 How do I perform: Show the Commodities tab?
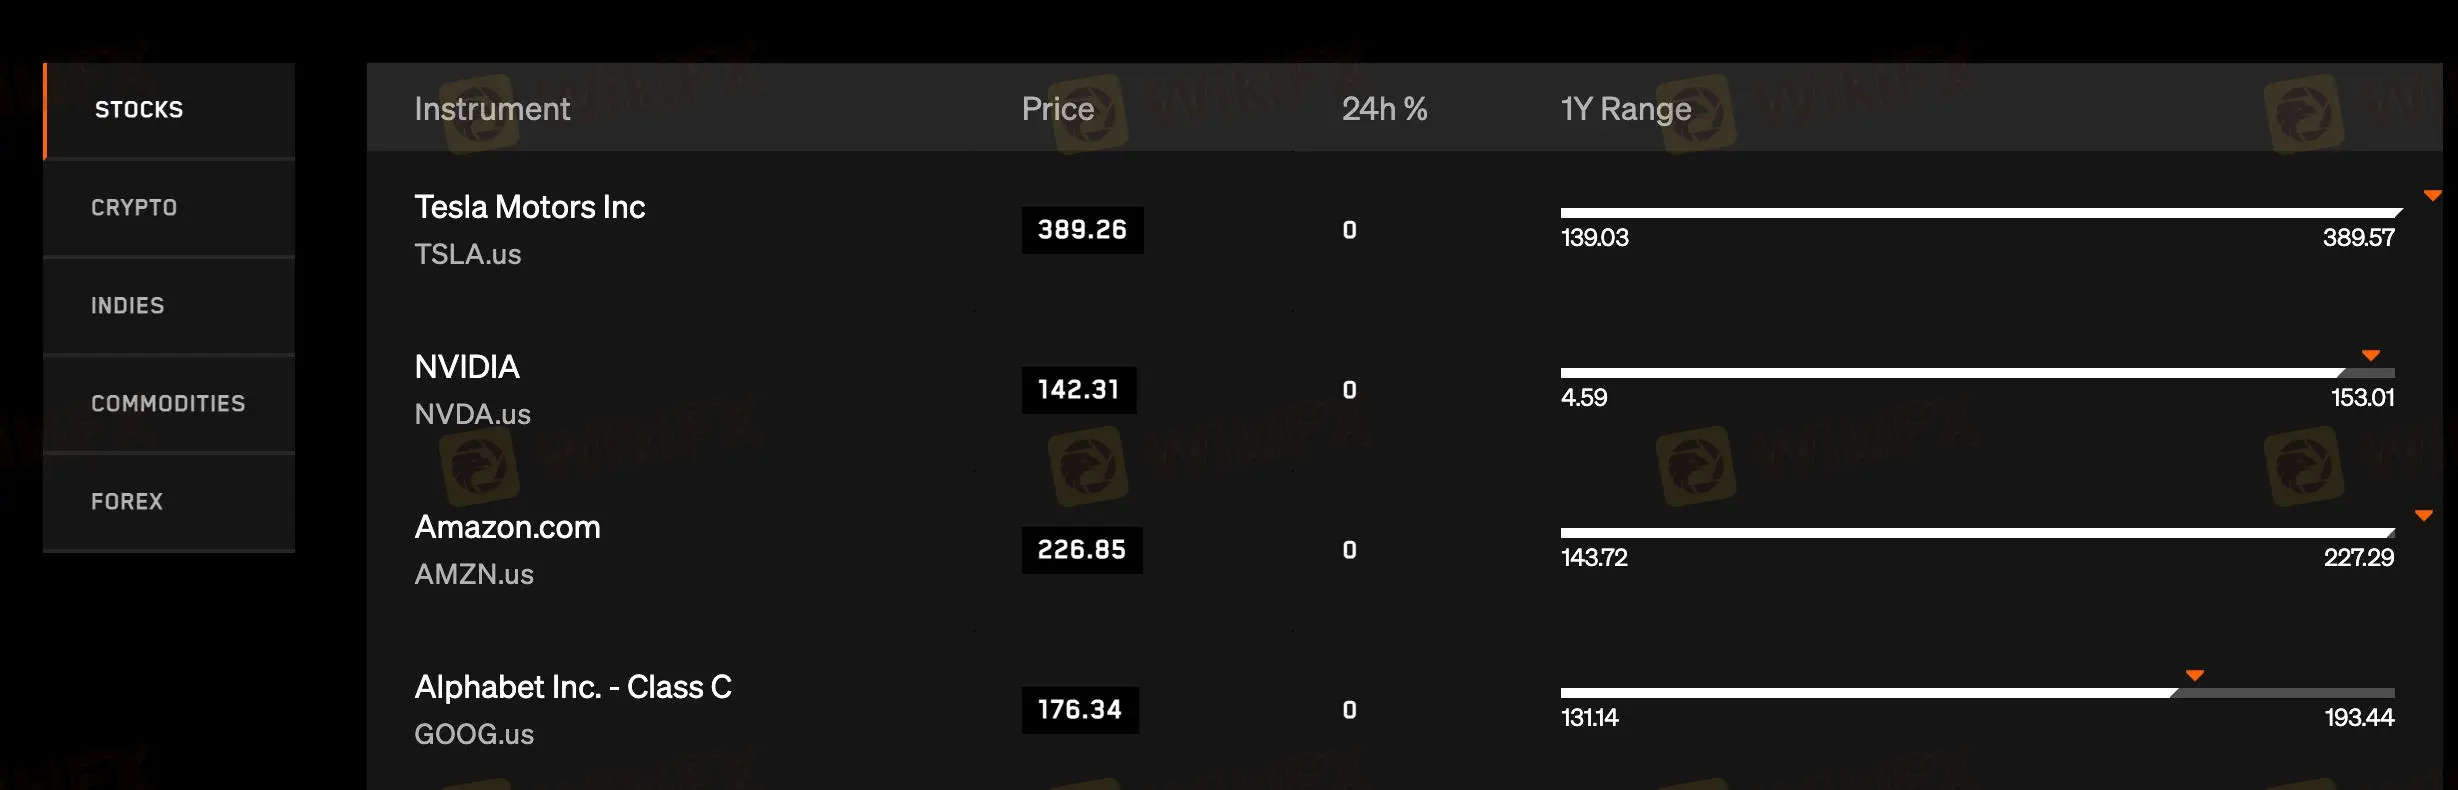point(168,404)
